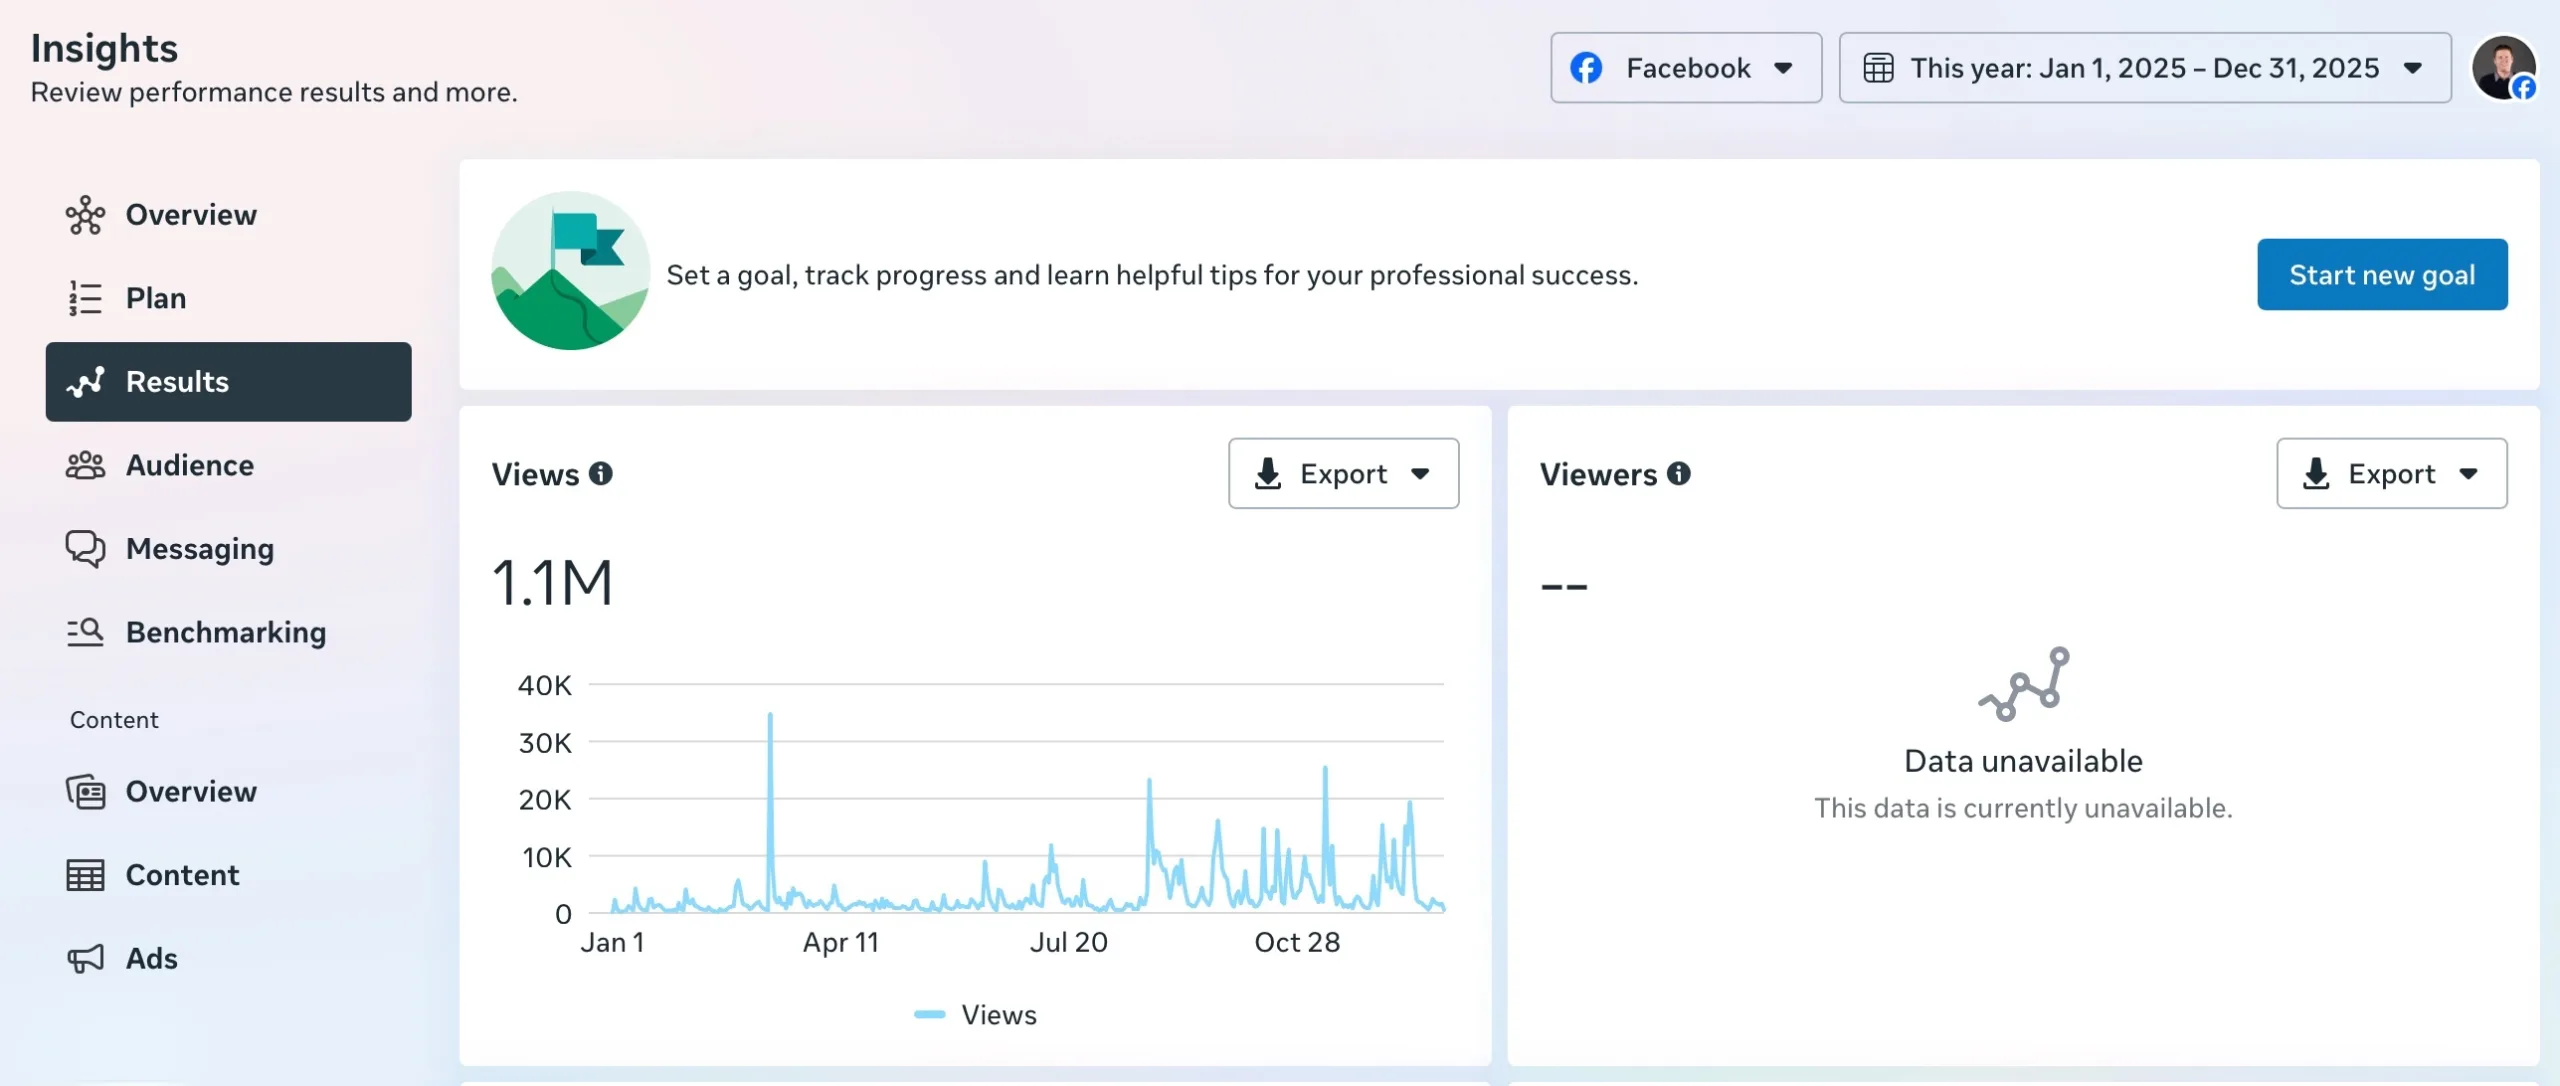
Task: Click the Benchmarking magnifier icon
Action: pyautogui.click(x=85, y=632)
